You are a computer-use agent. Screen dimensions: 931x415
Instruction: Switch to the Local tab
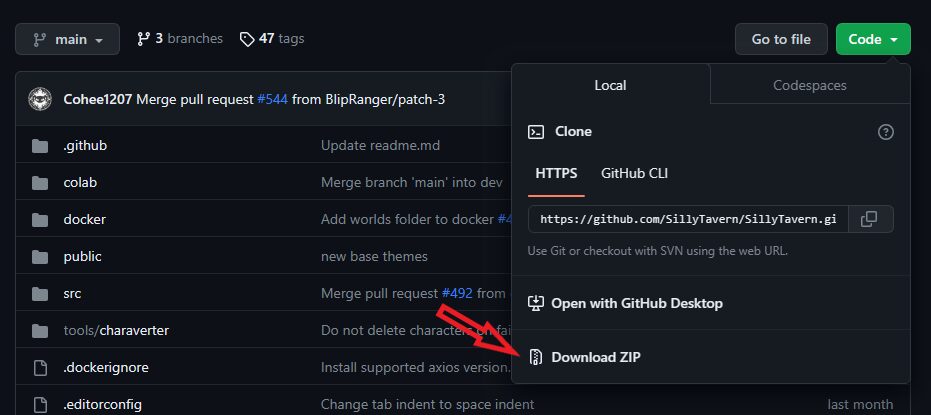(x=610, y=85)
